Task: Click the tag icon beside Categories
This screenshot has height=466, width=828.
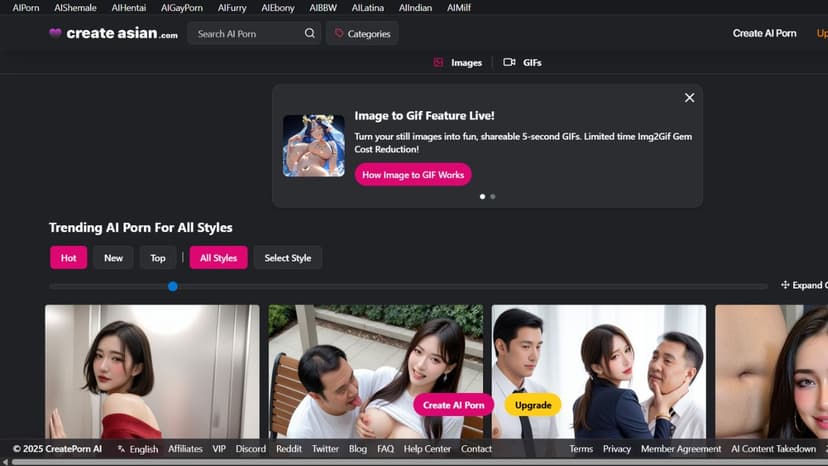Action: (x=339, y=34)
